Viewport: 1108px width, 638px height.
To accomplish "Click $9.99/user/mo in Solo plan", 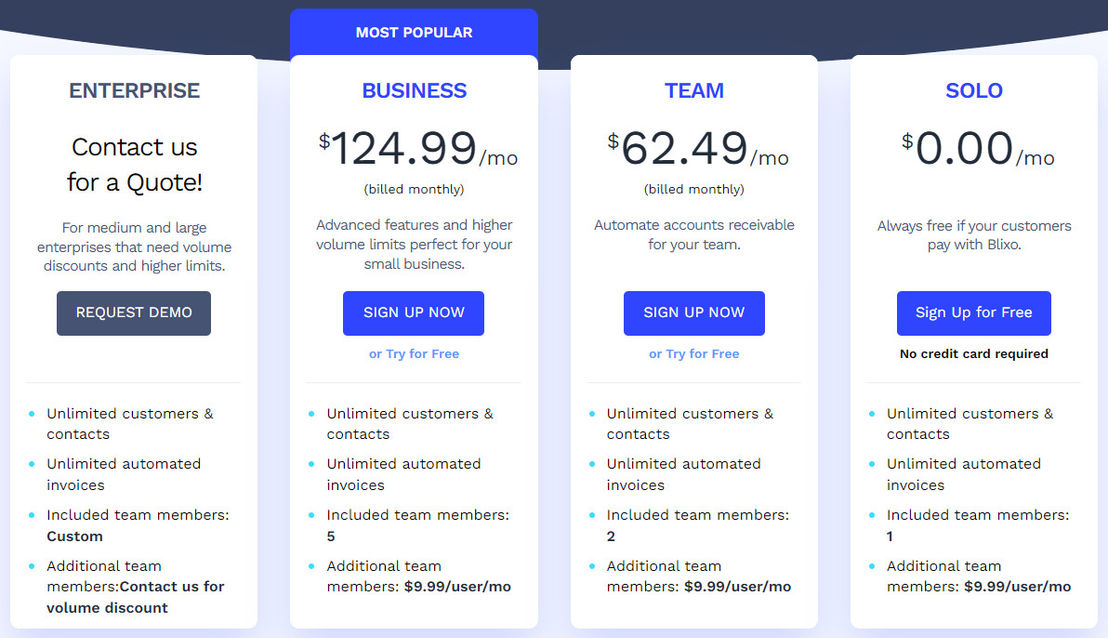I will coord(1018,586).
